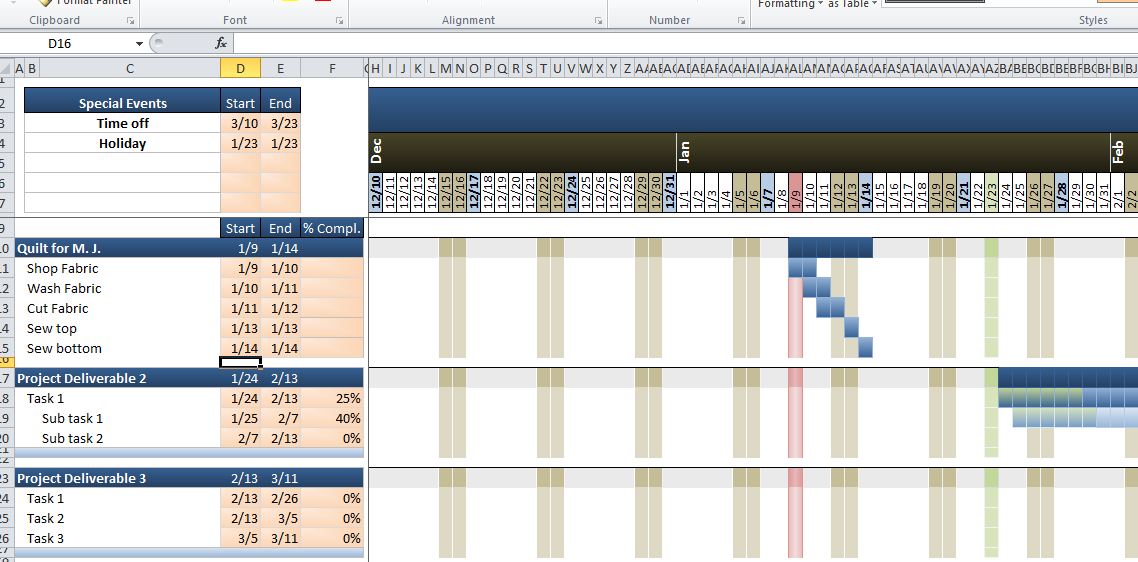Select the Shop Fabric task cell
This screenshot has width=1138, height=562.
[x=118, y=269]
